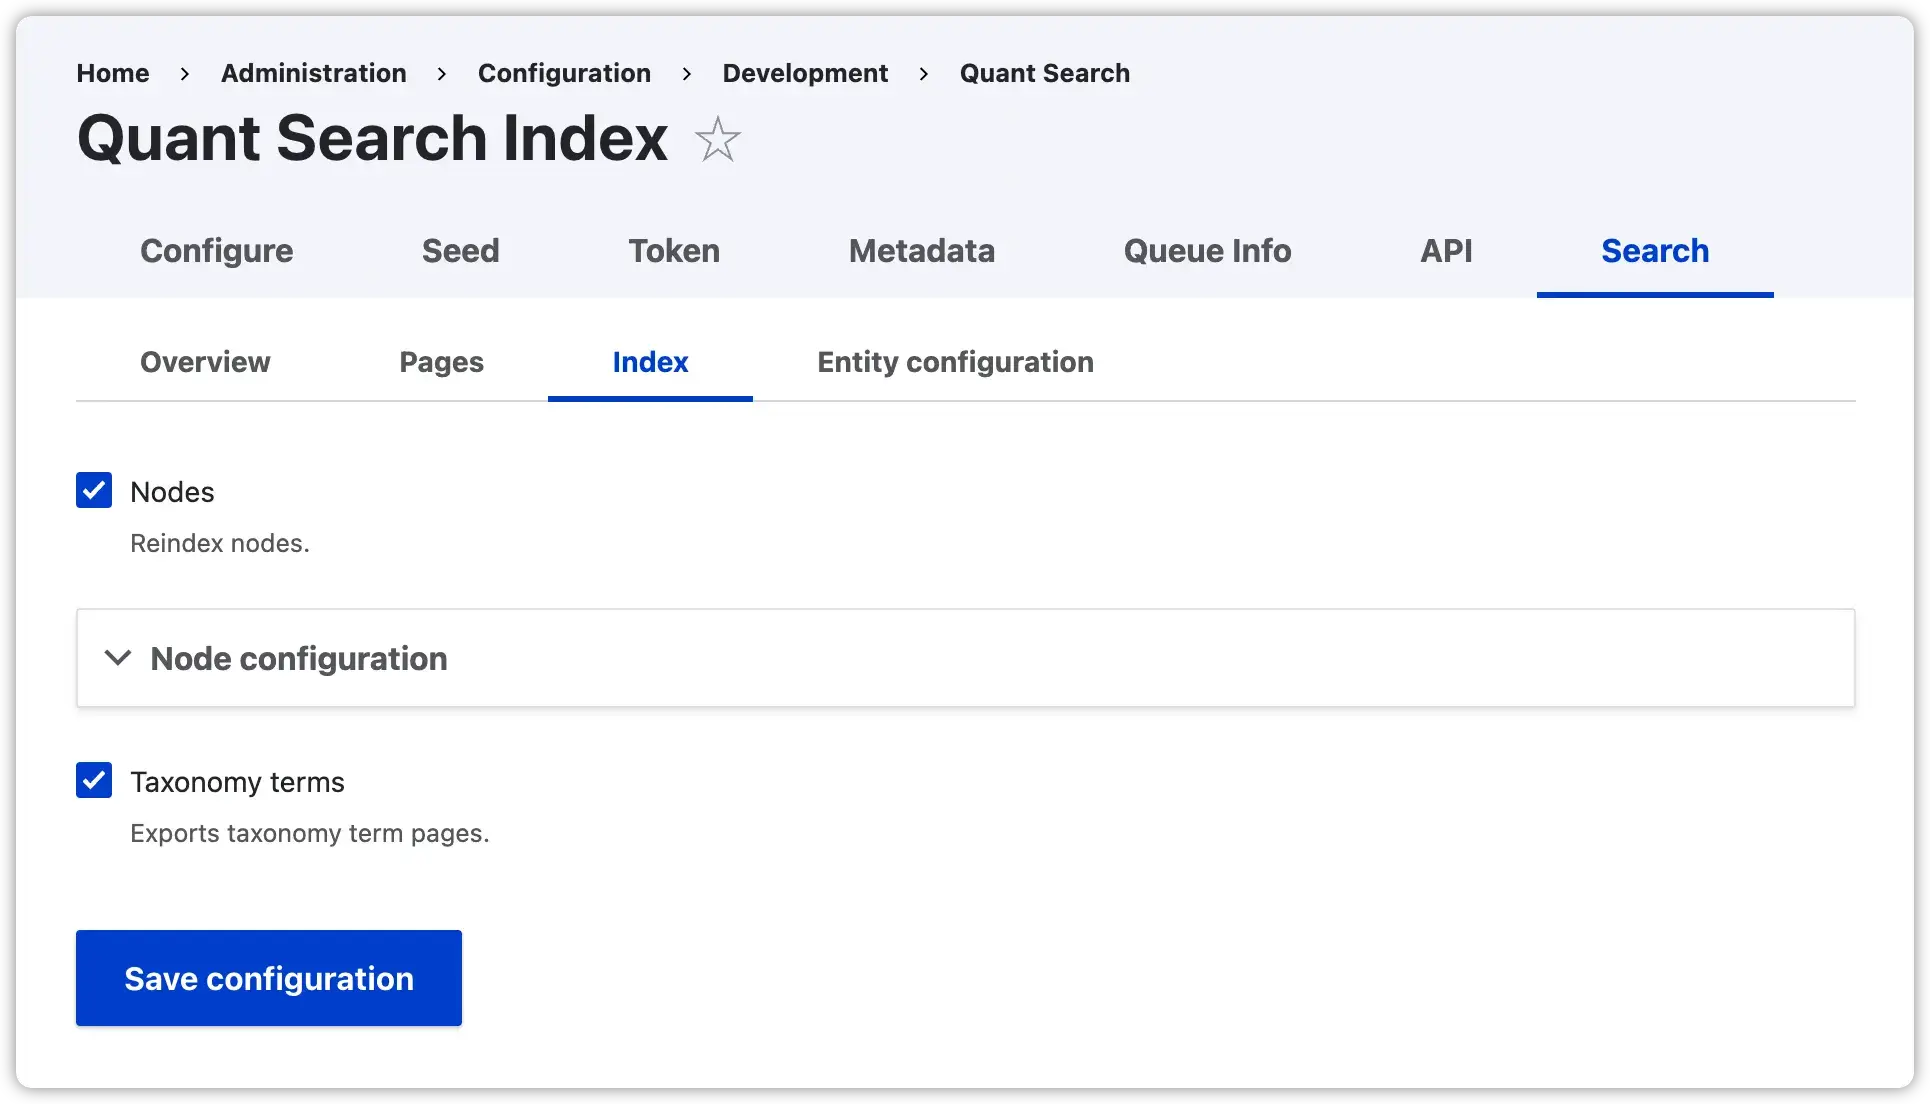Select the Token tab
The height and width of the screenshot is (1104, 1930).
(x=673, y=251)
